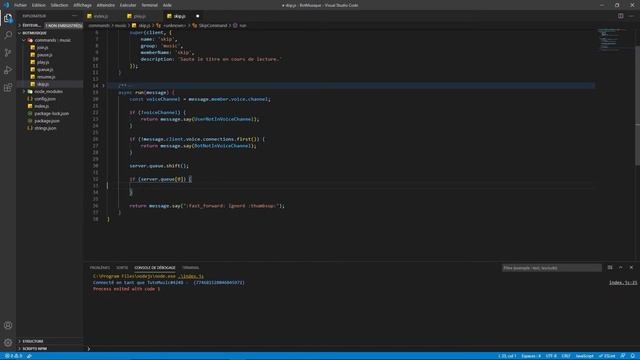640x360 pixels.
Task: Click the feedback icon in status bar
Action: click(x=623, y=356)
